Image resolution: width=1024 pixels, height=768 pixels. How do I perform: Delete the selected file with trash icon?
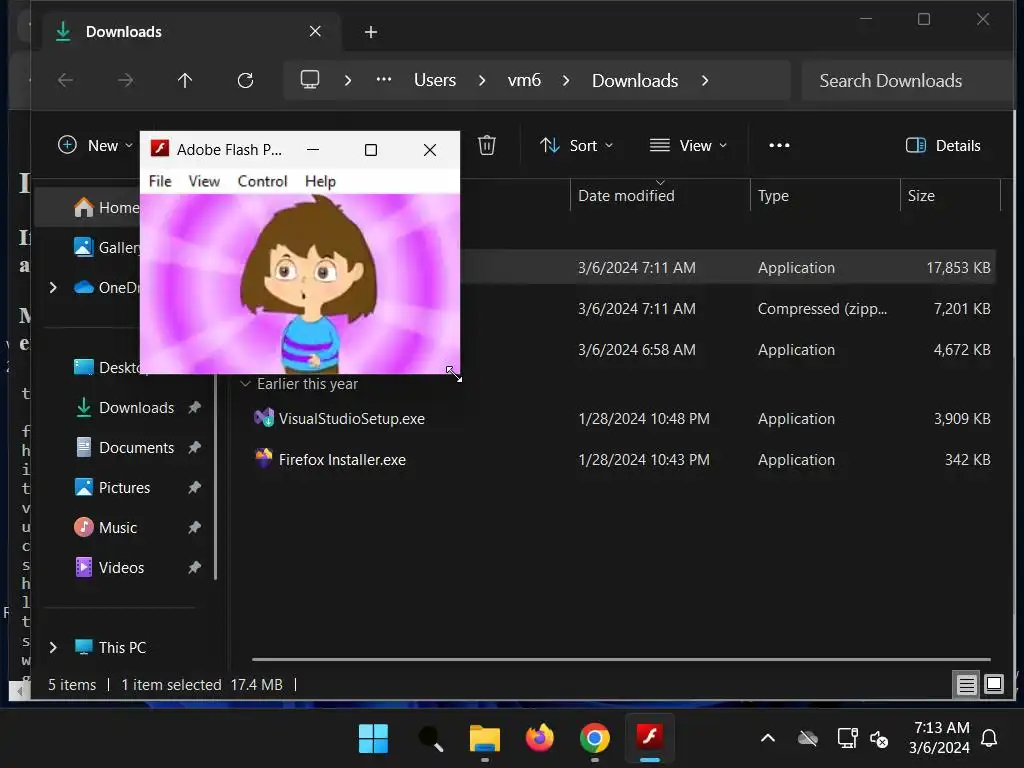click(487, 145)
